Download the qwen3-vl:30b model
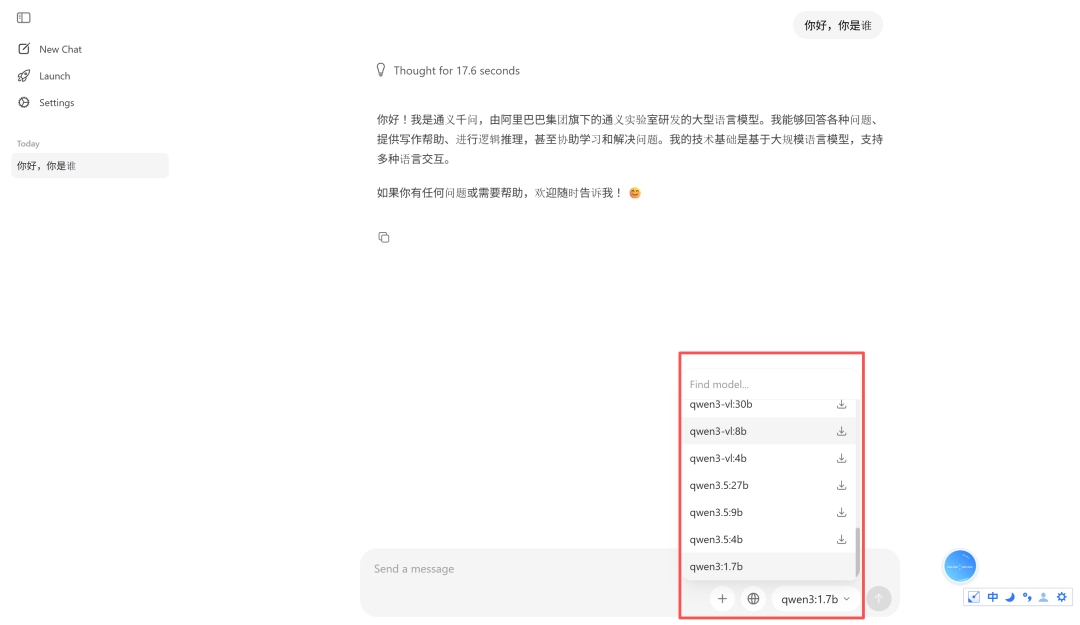 [841, 404]
